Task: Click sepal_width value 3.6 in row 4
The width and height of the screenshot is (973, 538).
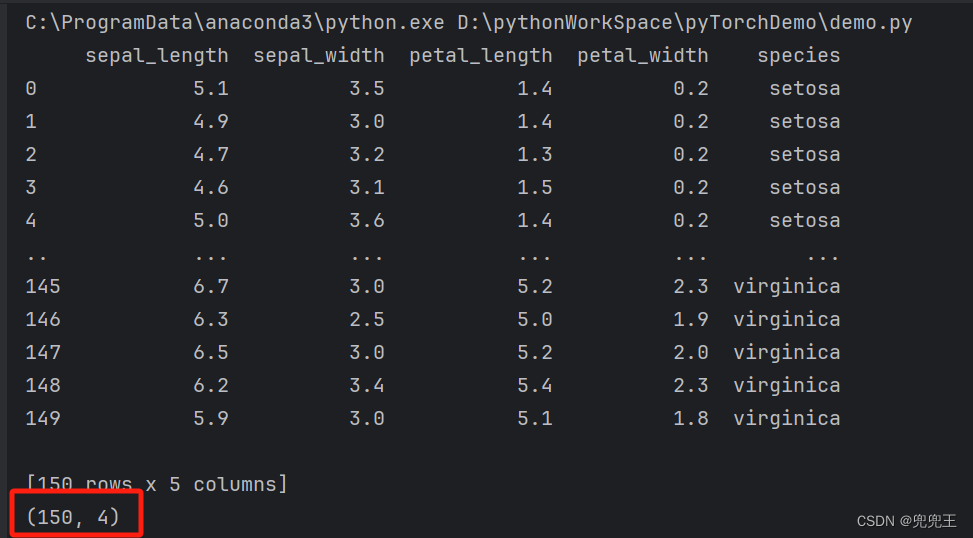Action: (367, 220)
